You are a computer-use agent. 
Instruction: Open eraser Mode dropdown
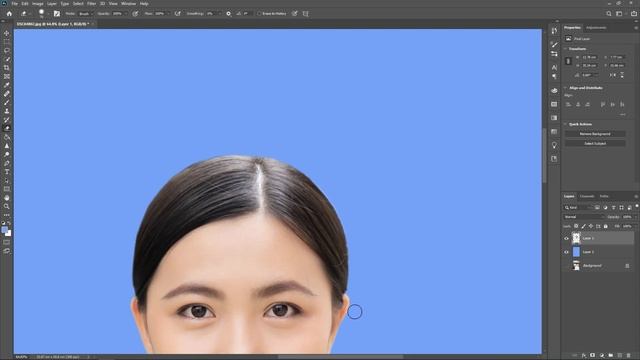pos(85,13)
